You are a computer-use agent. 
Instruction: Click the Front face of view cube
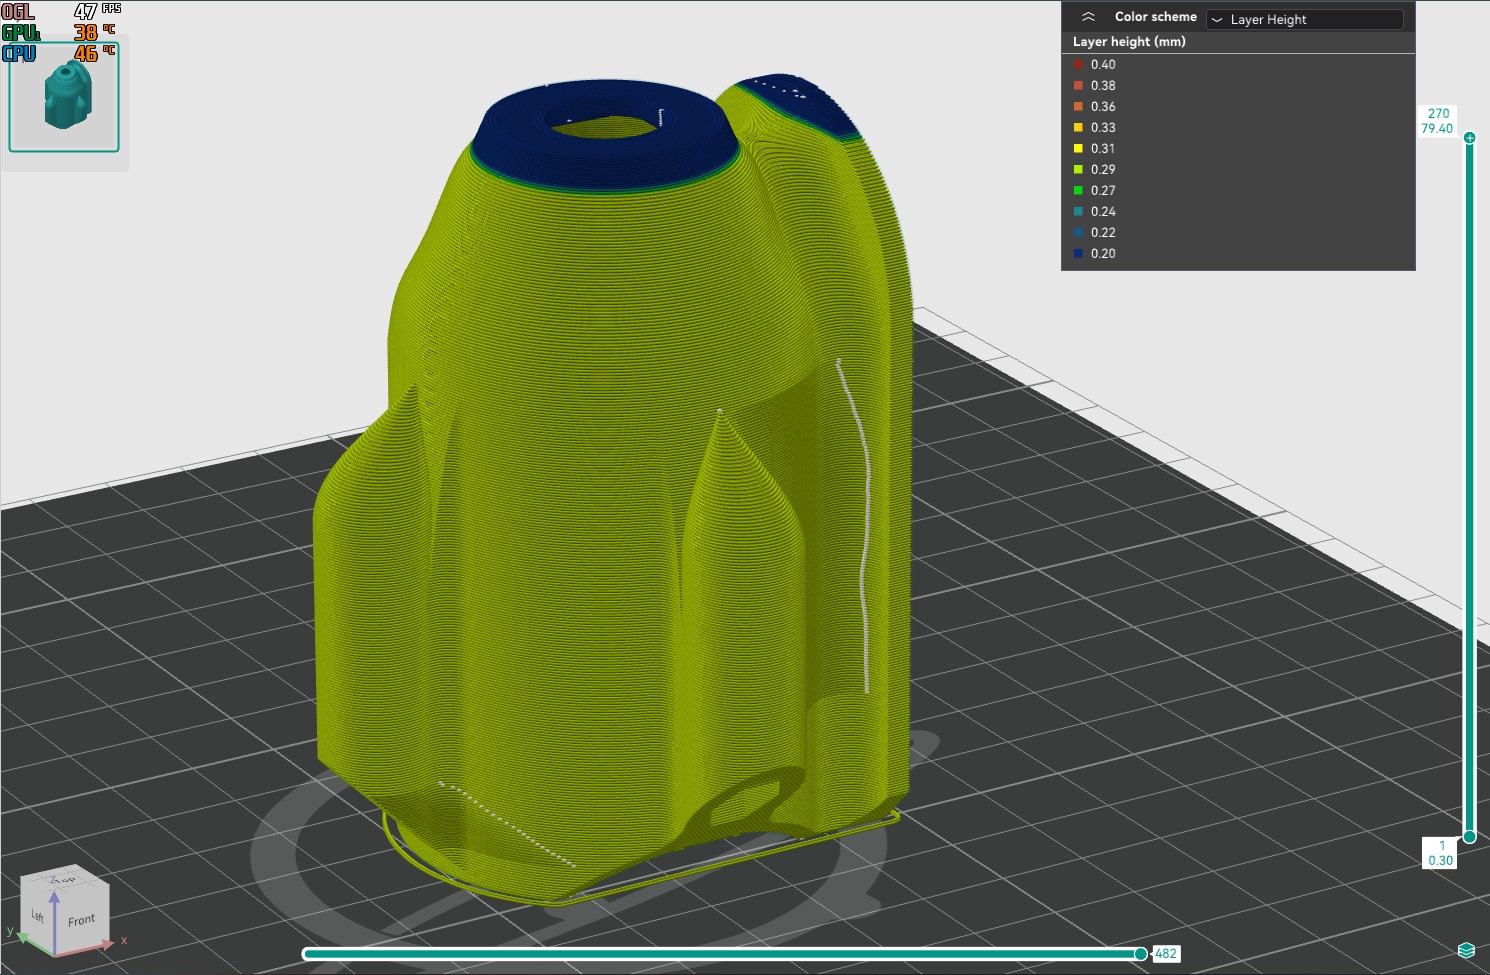81,919
